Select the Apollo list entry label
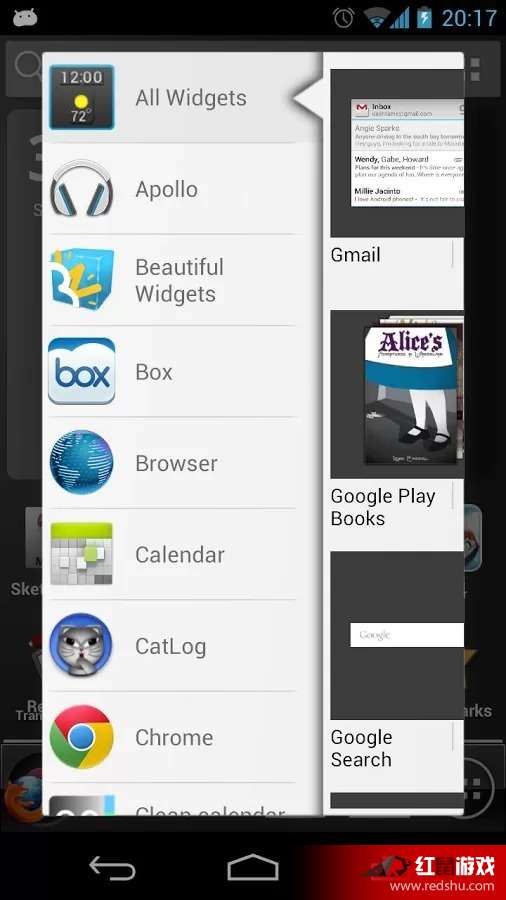This screenshot has height=900, width=506. pyautogui.click(x=166, y=189)
